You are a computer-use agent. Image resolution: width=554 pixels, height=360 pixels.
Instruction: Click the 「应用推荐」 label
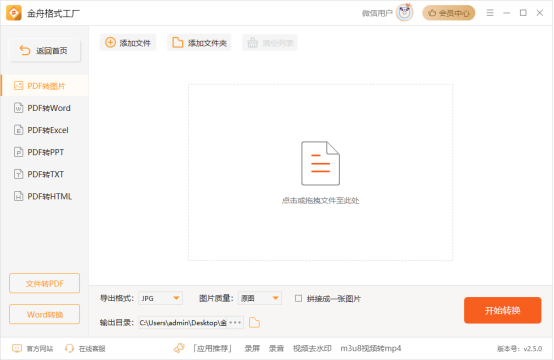pyautogui.click(x=213, y=349)
